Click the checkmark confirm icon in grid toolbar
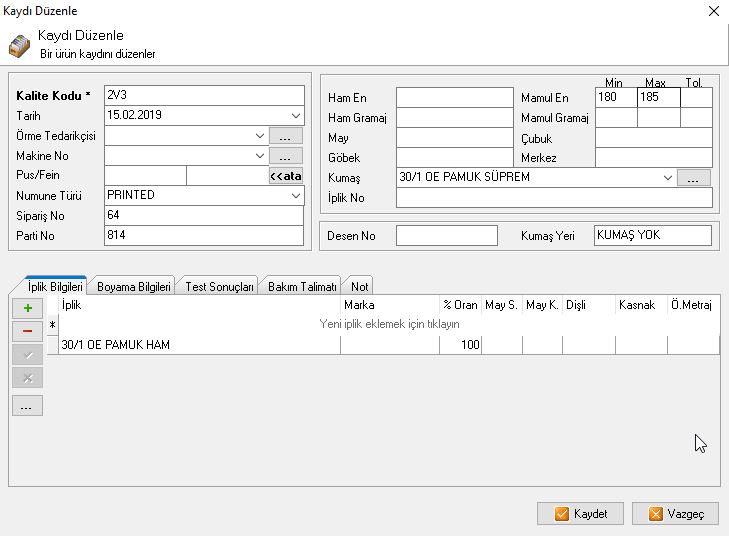The image size is (729, 536). [x=27, y=354]
